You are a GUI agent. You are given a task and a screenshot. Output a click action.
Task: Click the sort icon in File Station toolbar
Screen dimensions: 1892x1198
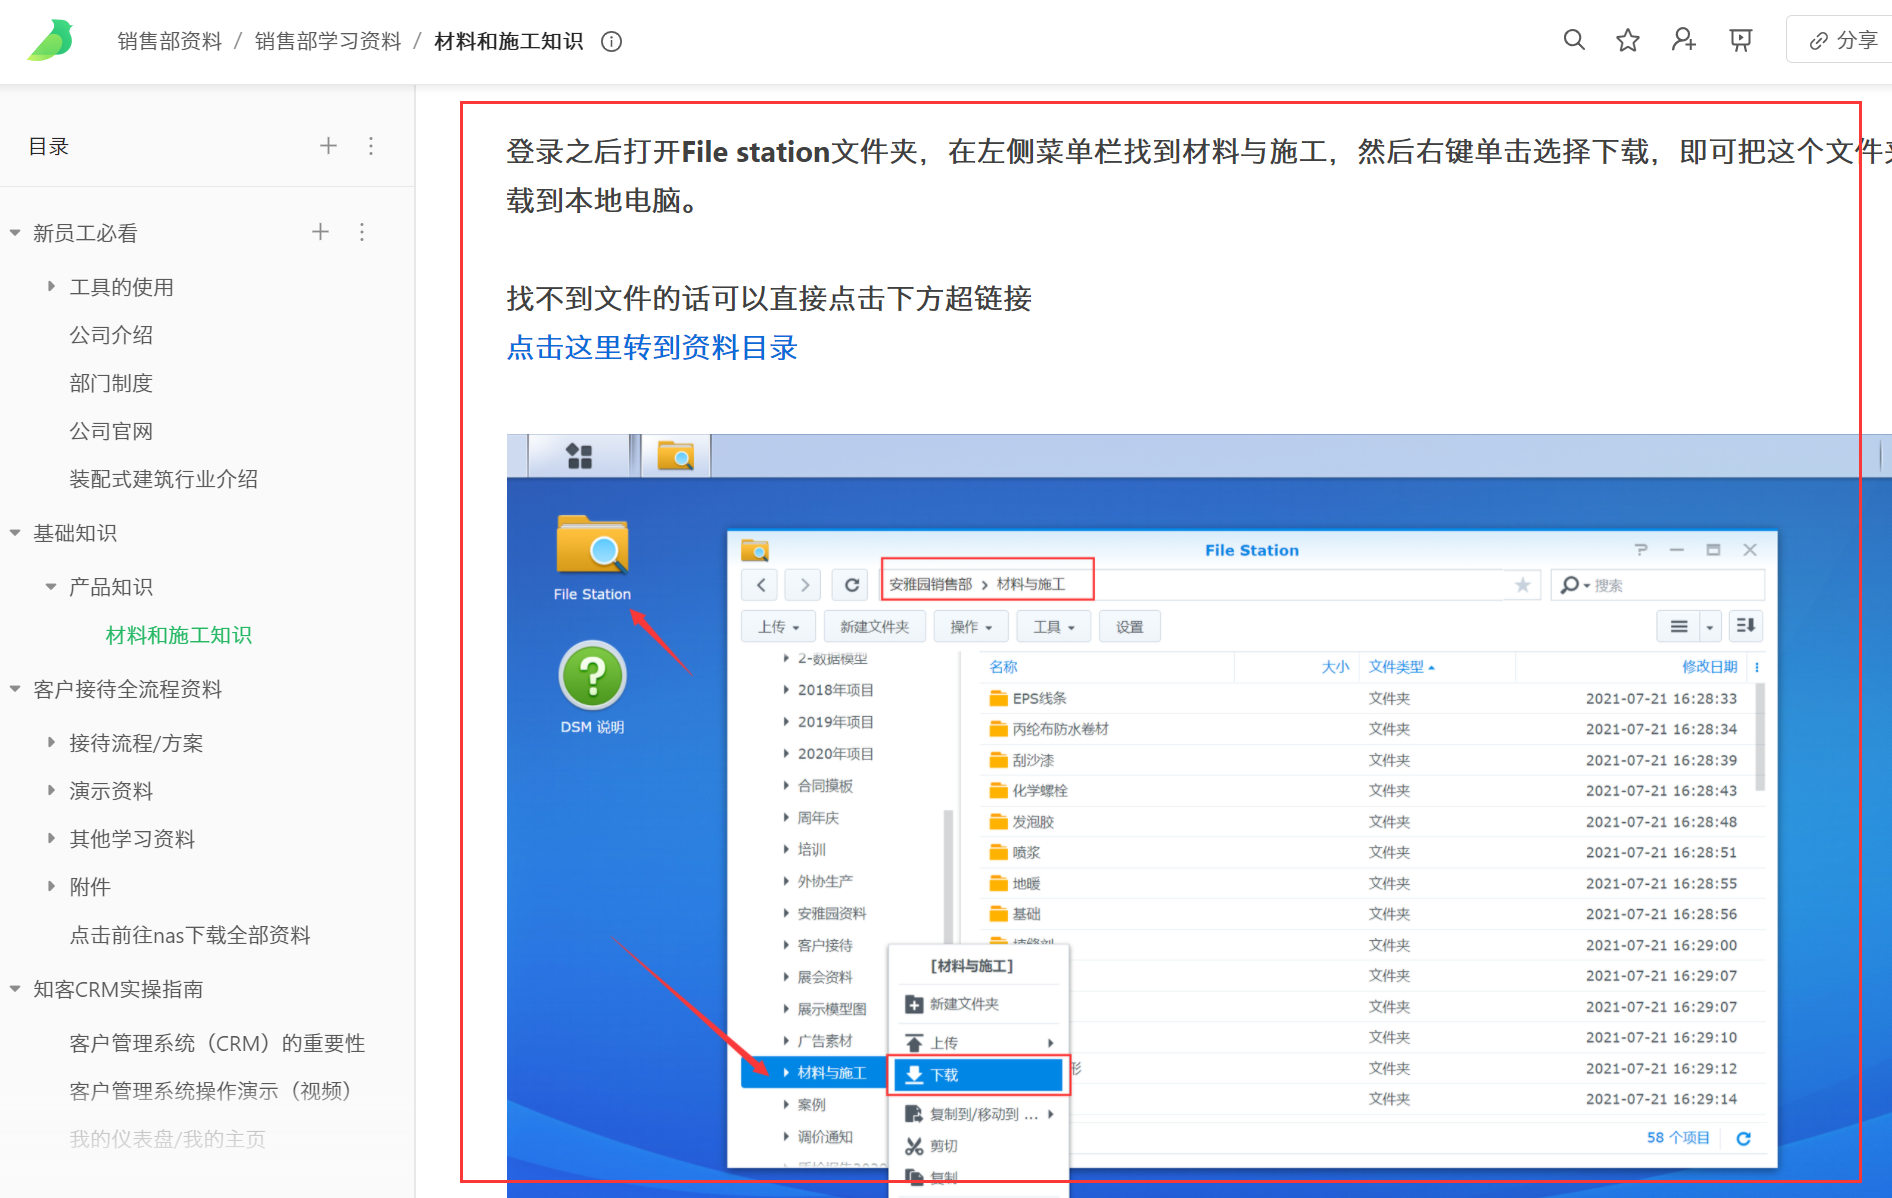point(1745,626)
